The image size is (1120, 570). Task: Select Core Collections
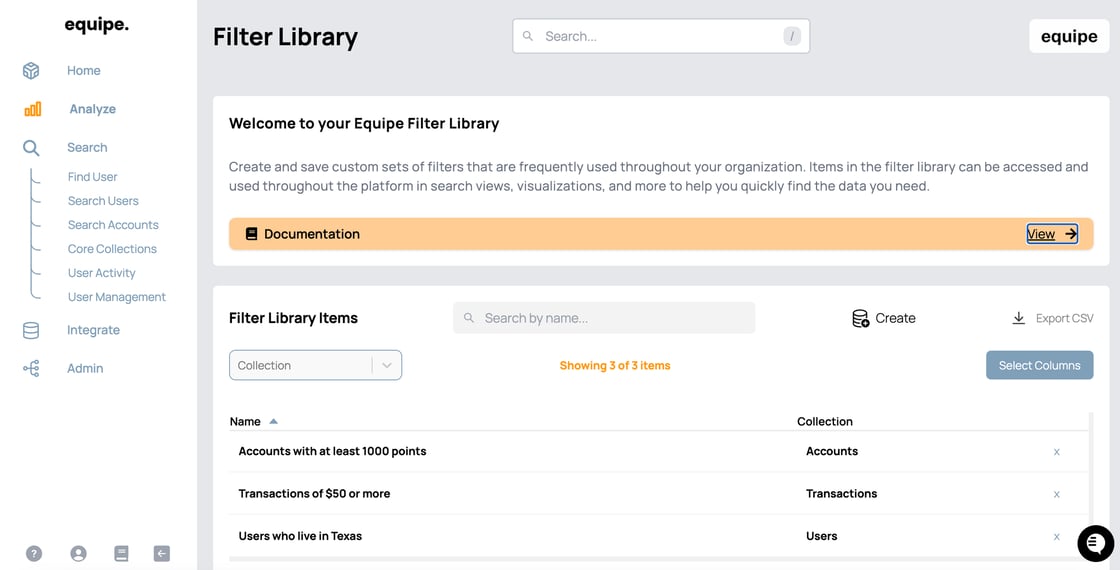pyautogui.click(x=112, y=249)
